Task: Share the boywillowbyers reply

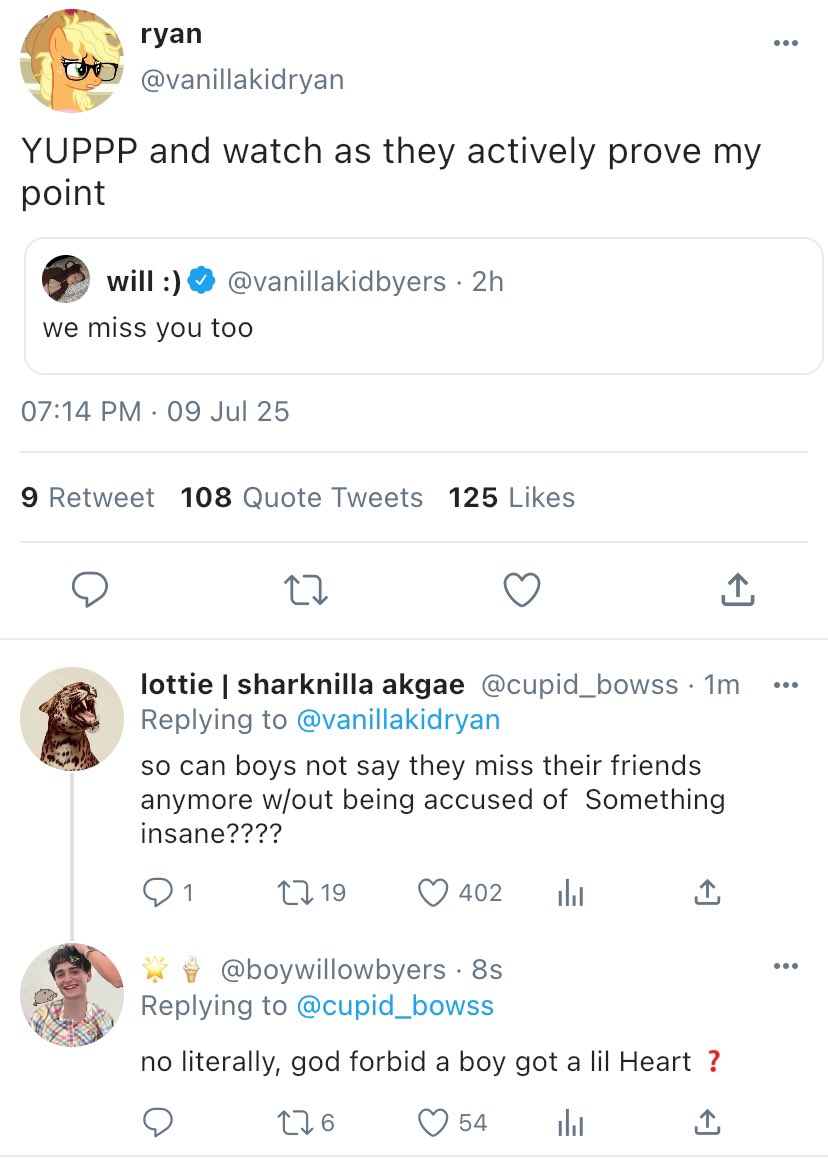Action: click(x=706, y=1123)
